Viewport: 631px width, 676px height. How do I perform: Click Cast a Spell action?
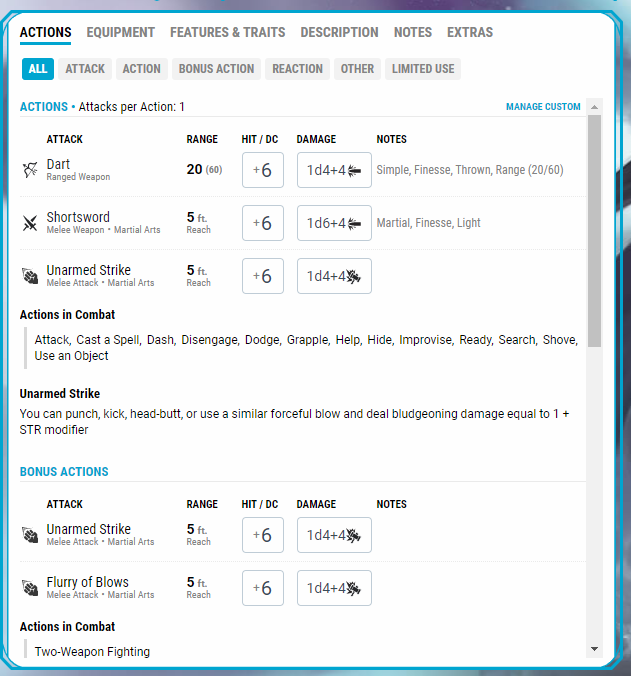(x=108, y=340)
